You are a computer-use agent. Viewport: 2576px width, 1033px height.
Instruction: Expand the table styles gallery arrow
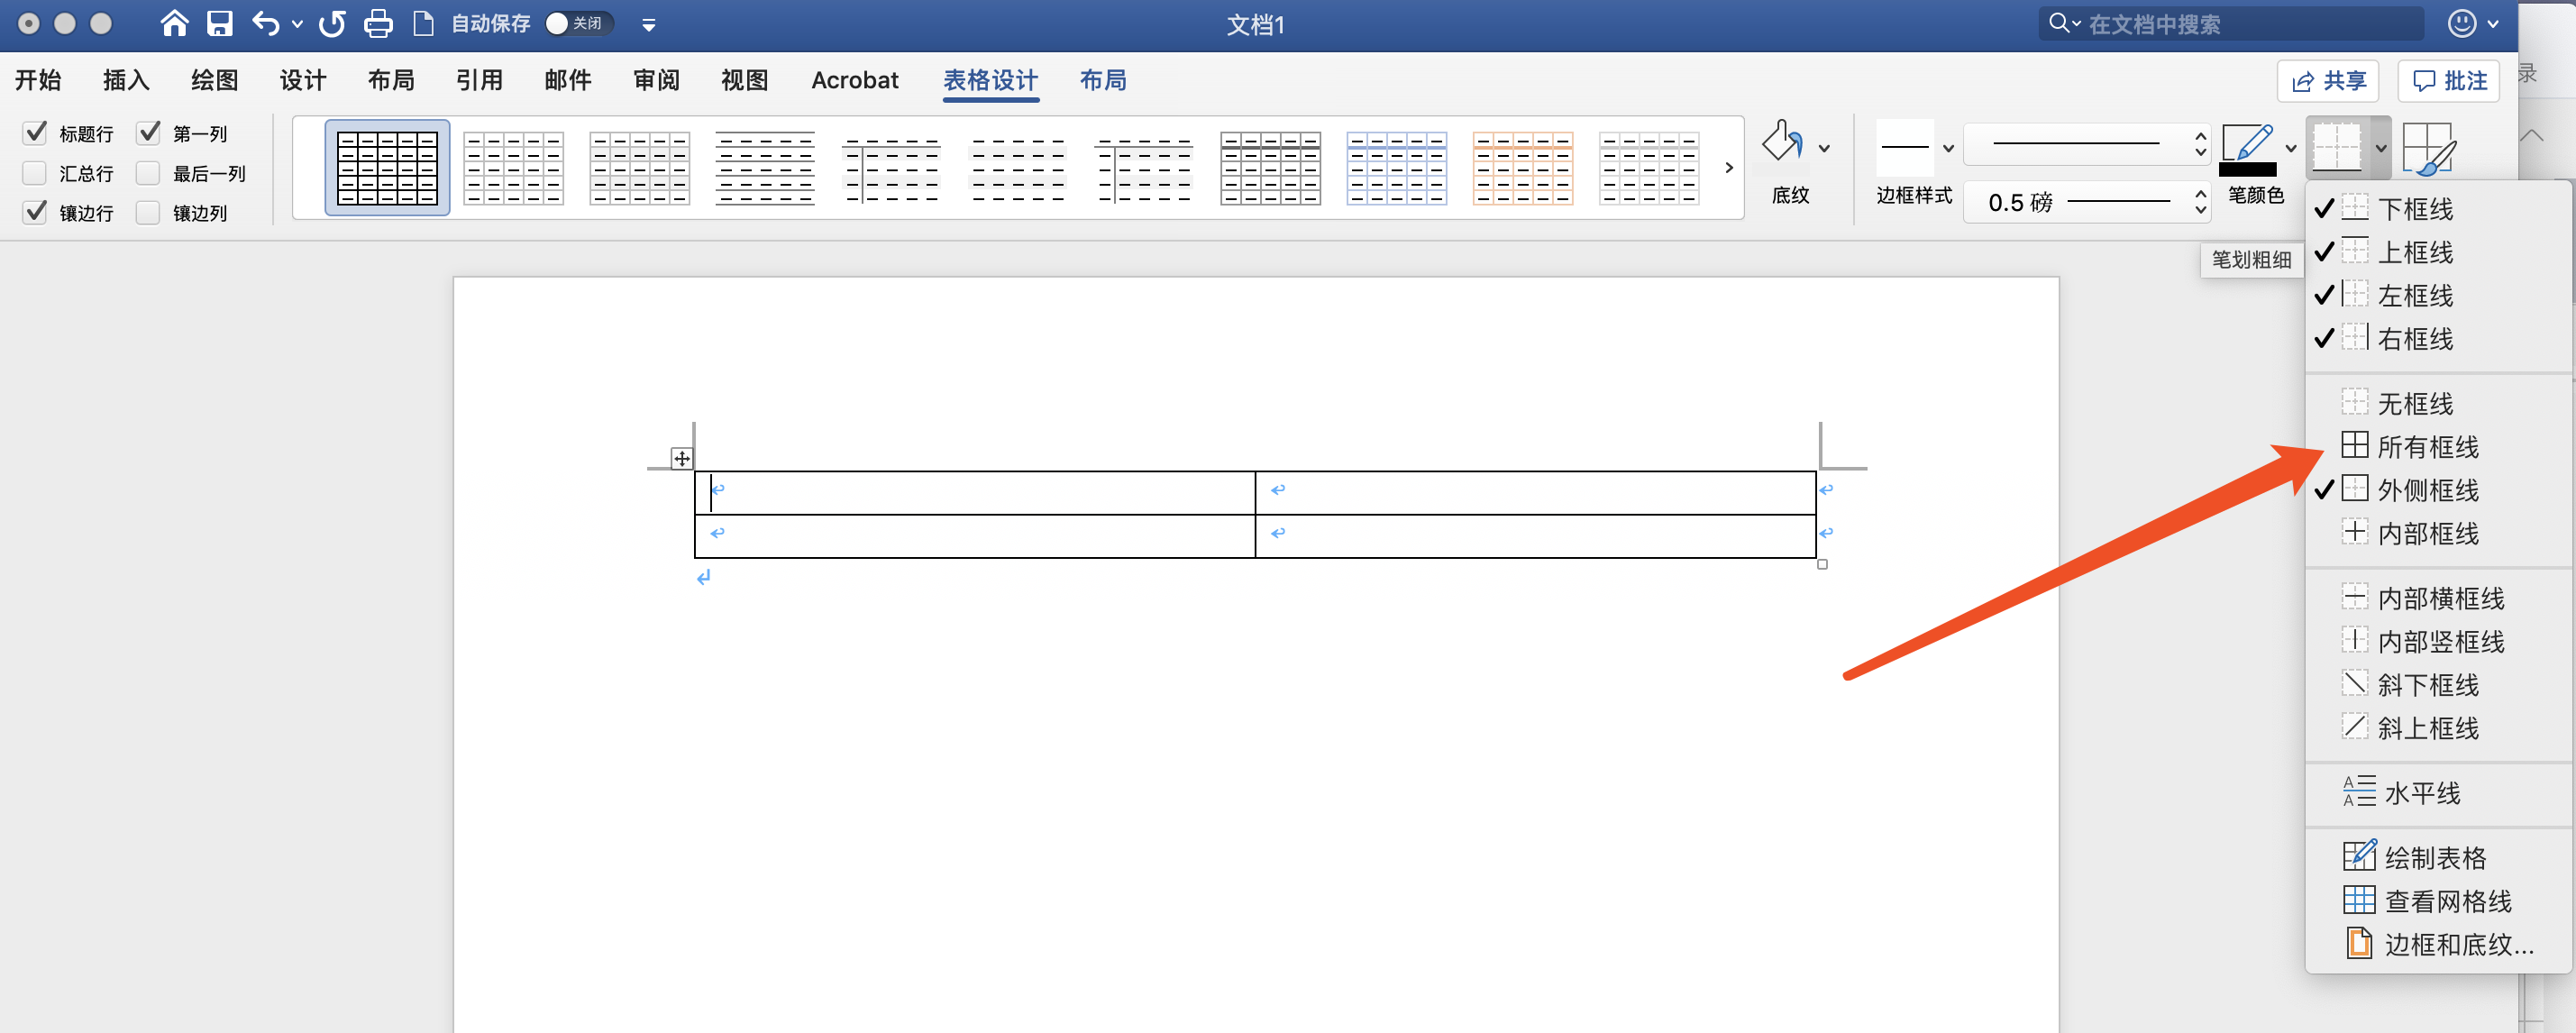1728,168
